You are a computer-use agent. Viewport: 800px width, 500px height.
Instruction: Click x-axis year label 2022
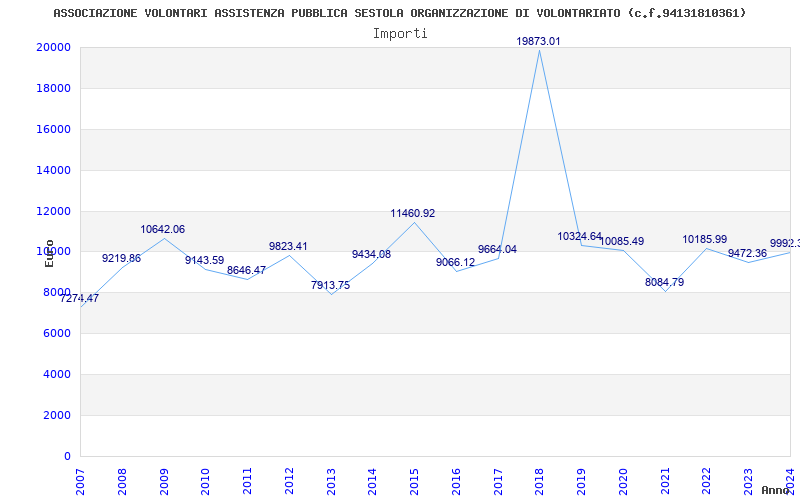(x=707, y=482)
